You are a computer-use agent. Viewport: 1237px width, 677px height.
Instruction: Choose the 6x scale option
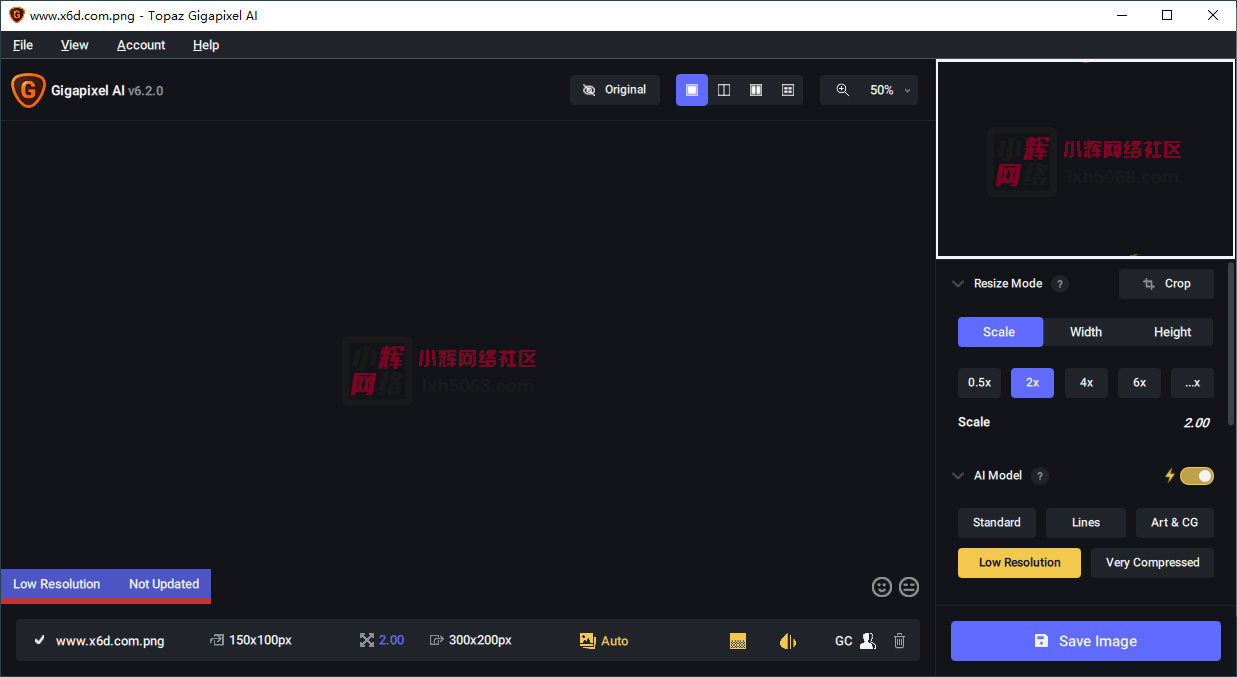(1139, 383)
